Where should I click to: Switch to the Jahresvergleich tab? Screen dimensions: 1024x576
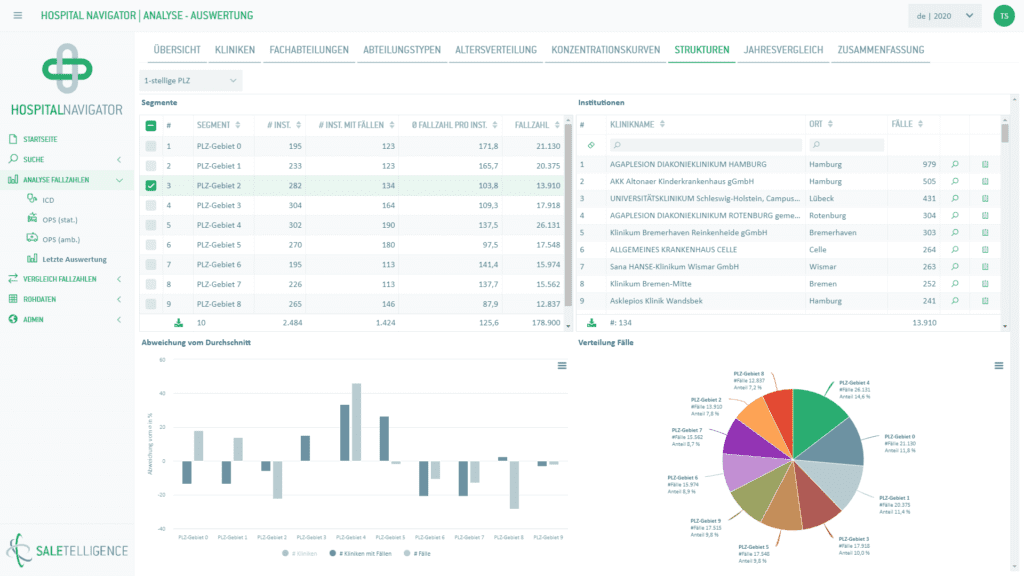(782, 50)
